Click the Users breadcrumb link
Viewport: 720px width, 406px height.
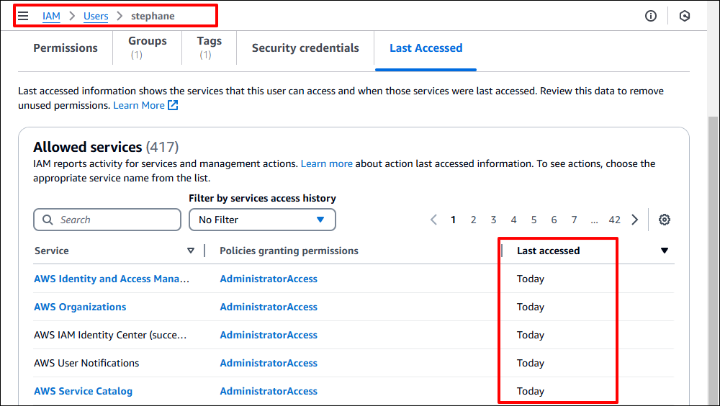pyautogui.click(x=96, y=16)
